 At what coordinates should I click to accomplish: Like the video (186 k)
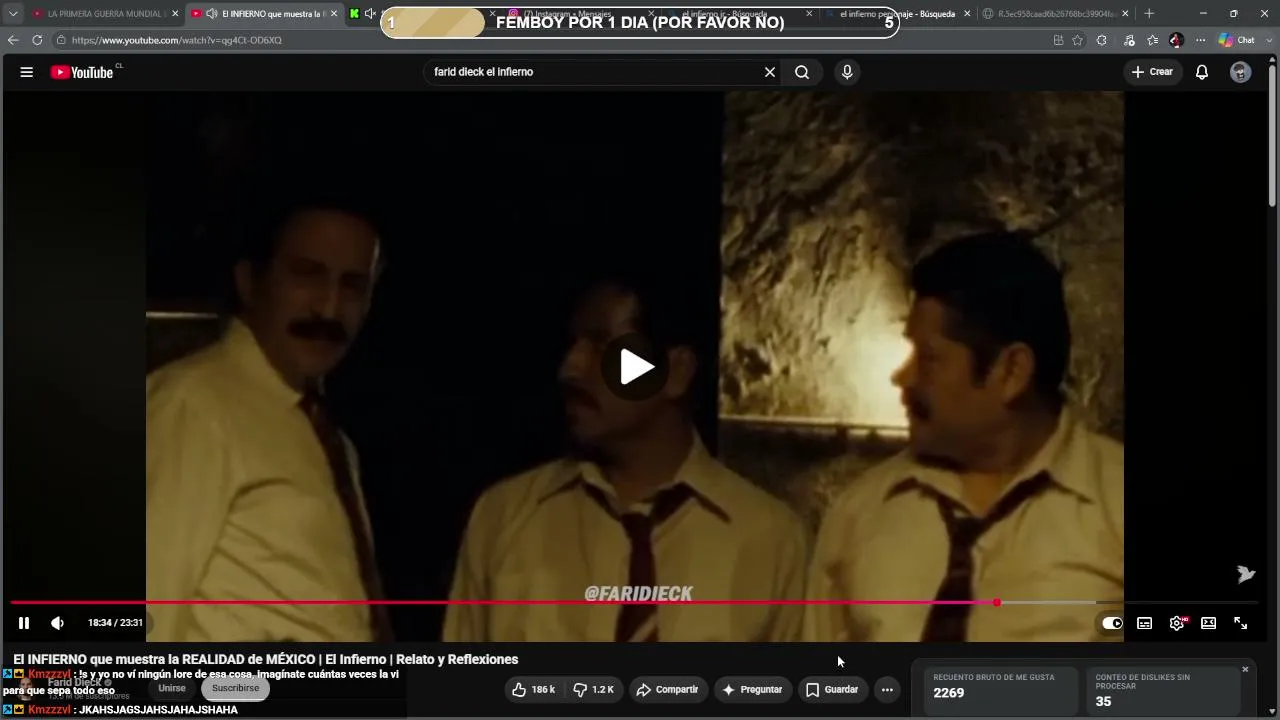533,689
